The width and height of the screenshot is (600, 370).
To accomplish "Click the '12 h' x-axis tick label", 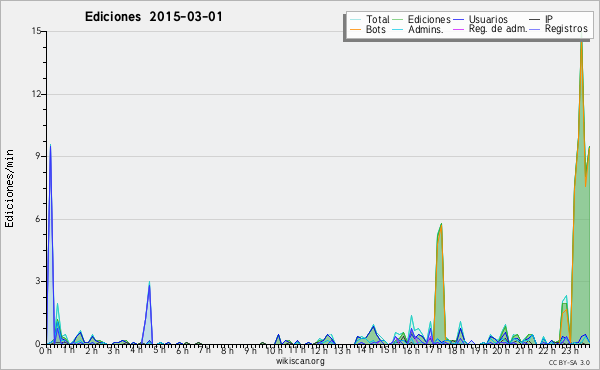I will tap(319, 350).
